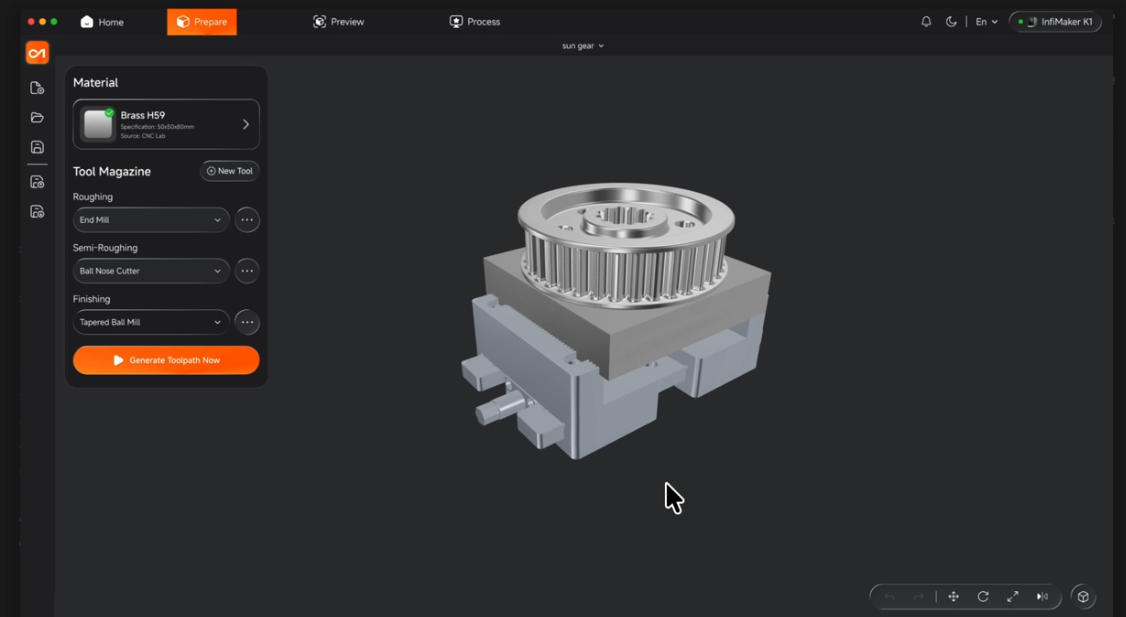This screenshot has height=617, width=1126.
Task: Click the orange app logo icon
Action: click(37, 53)
